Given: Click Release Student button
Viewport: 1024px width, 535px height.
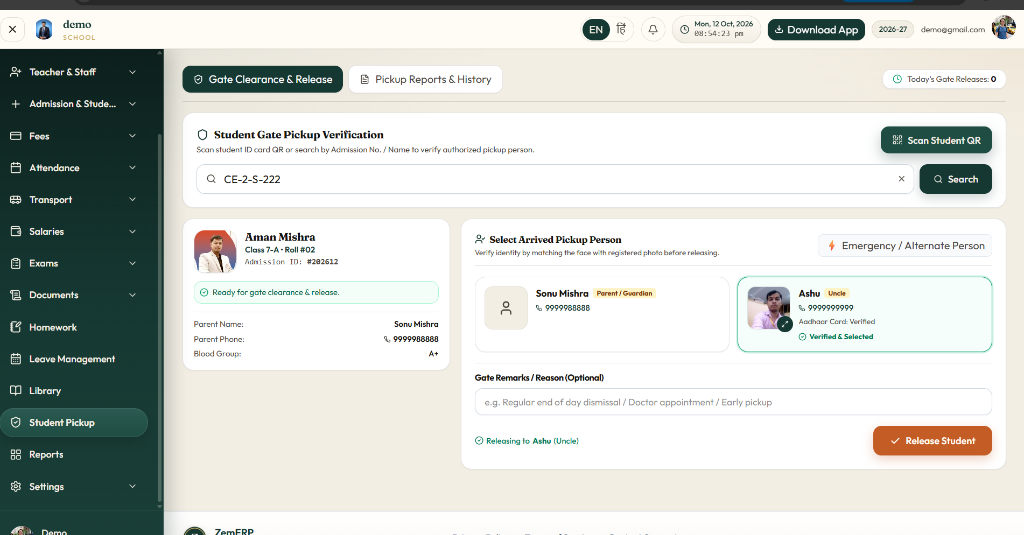Looking at the screenshot, I should coord(932,441).
